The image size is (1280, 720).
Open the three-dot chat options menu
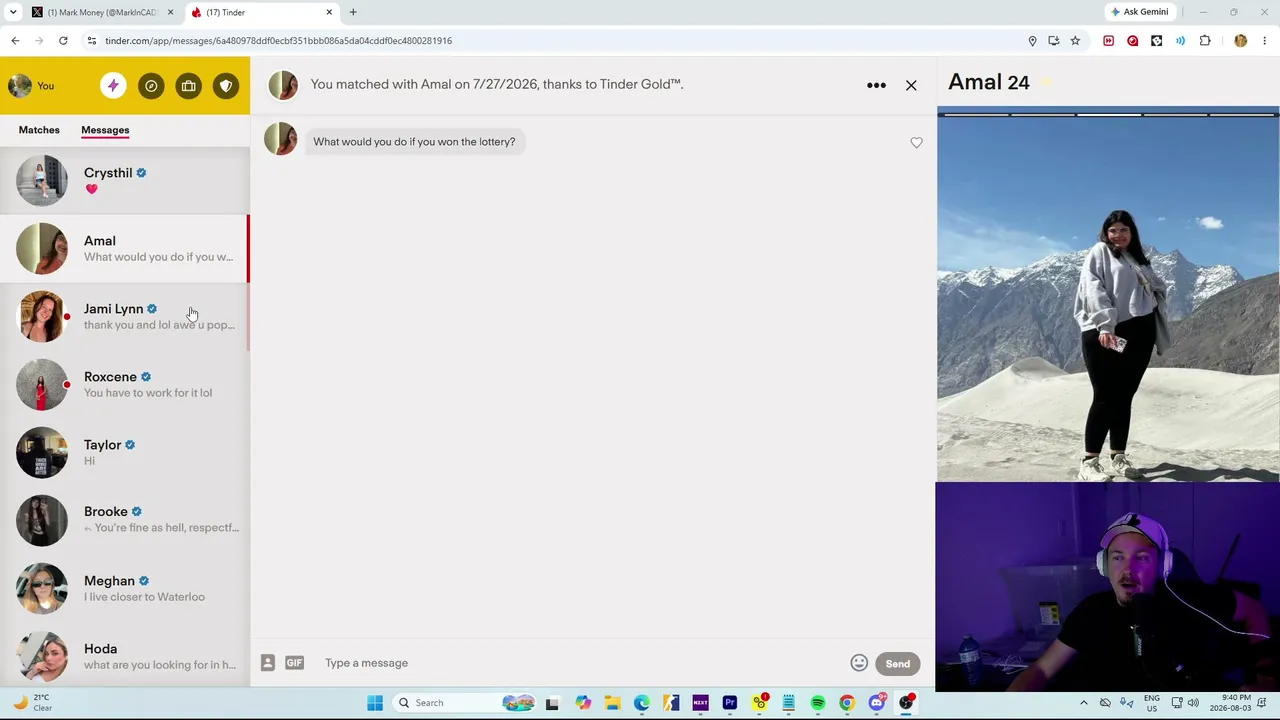click(x=876, y=85)
